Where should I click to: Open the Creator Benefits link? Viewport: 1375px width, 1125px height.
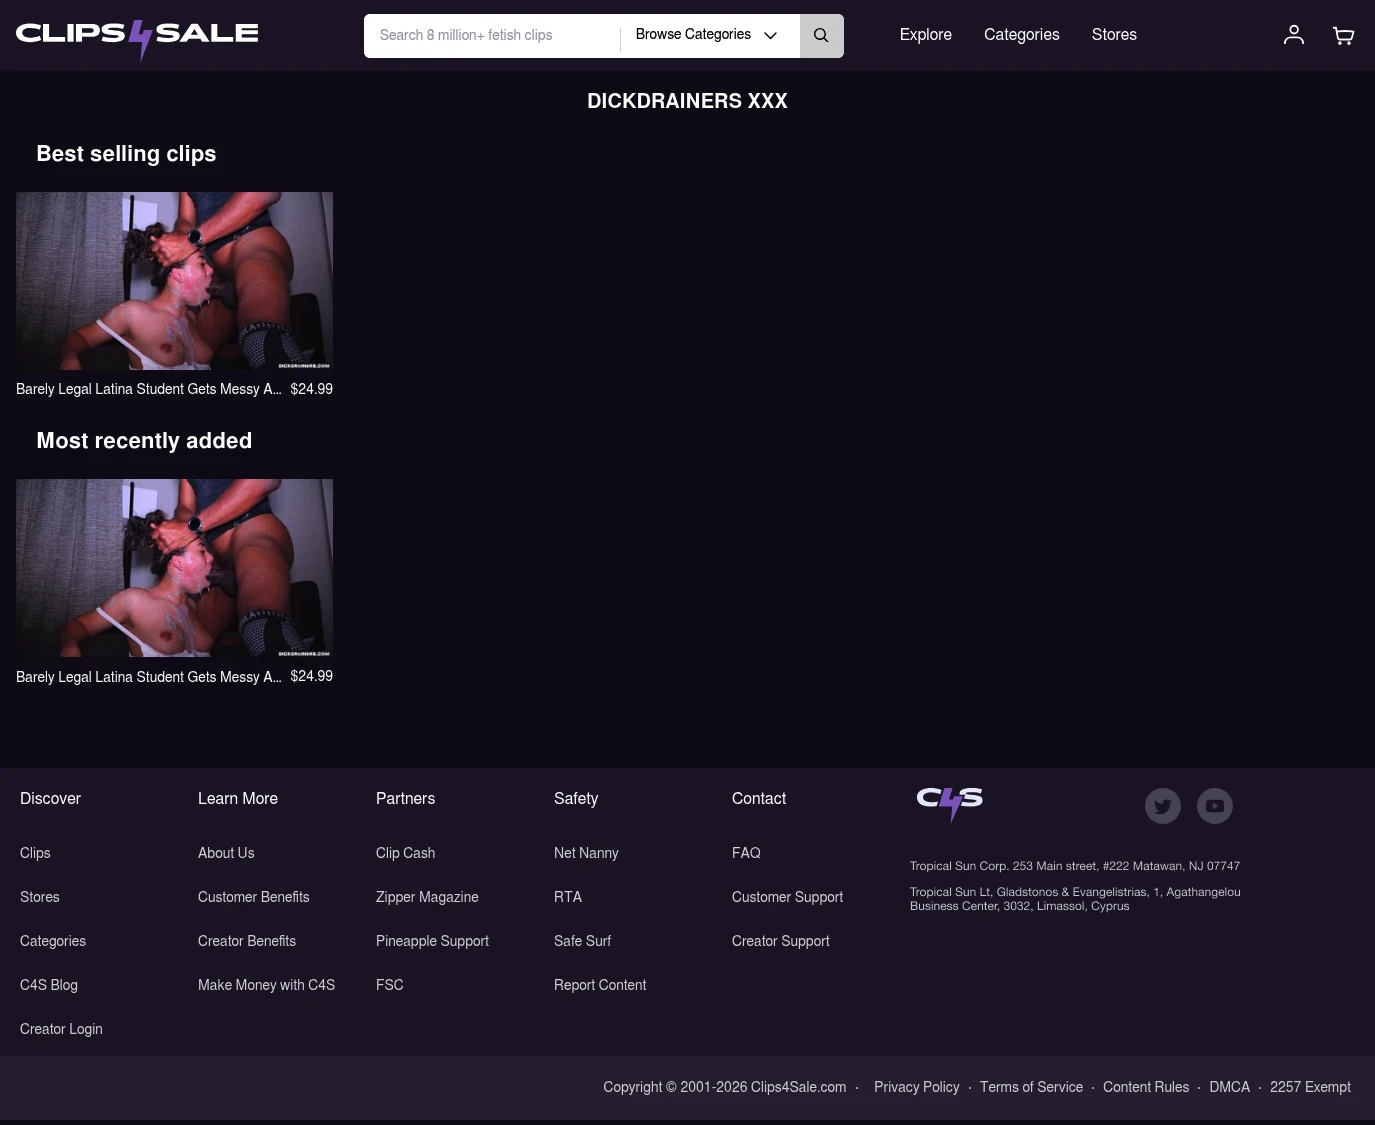247,941
